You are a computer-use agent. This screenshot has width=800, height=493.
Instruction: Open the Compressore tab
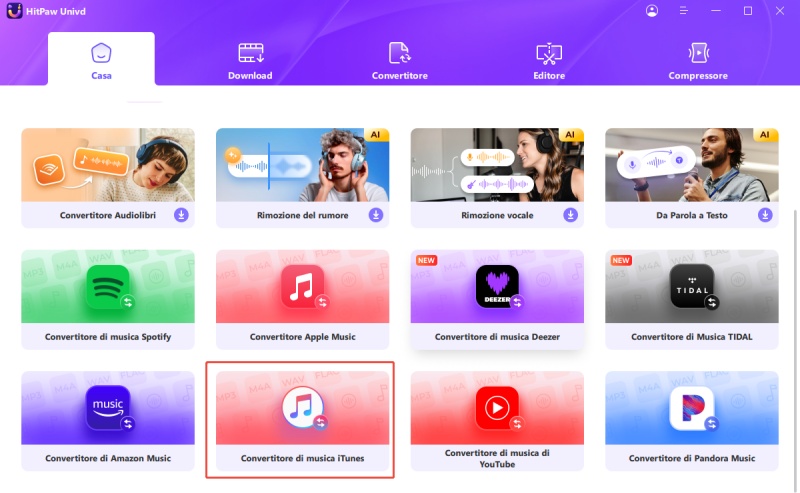click(x=698, y=61)
